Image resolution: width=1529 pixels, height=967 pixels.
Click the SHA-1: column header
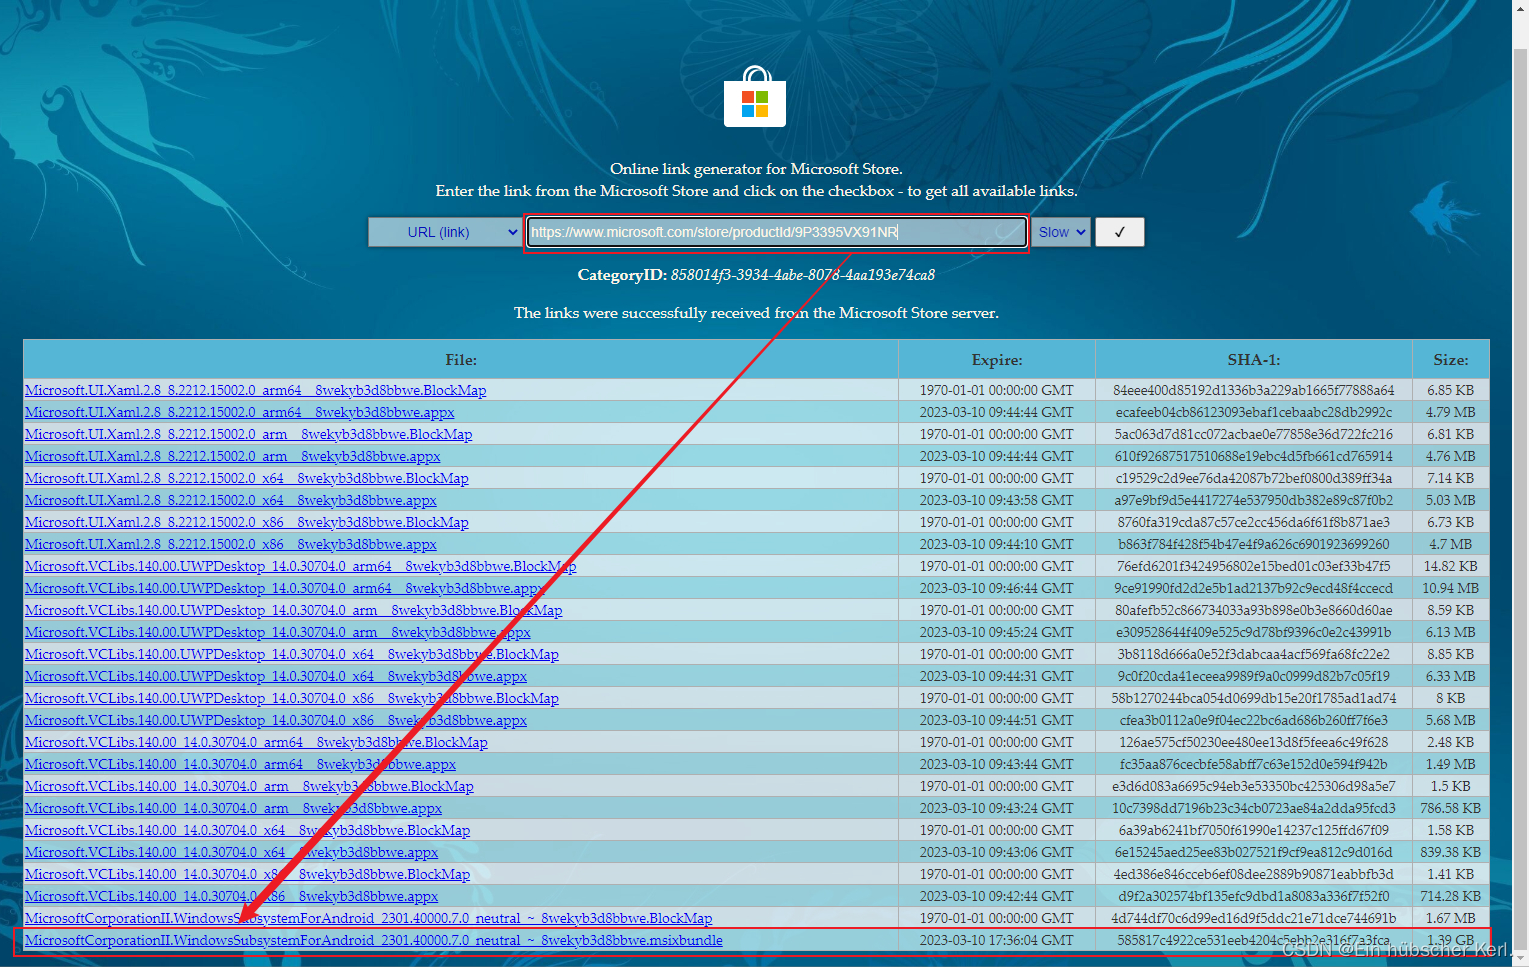pos(1254,360)
